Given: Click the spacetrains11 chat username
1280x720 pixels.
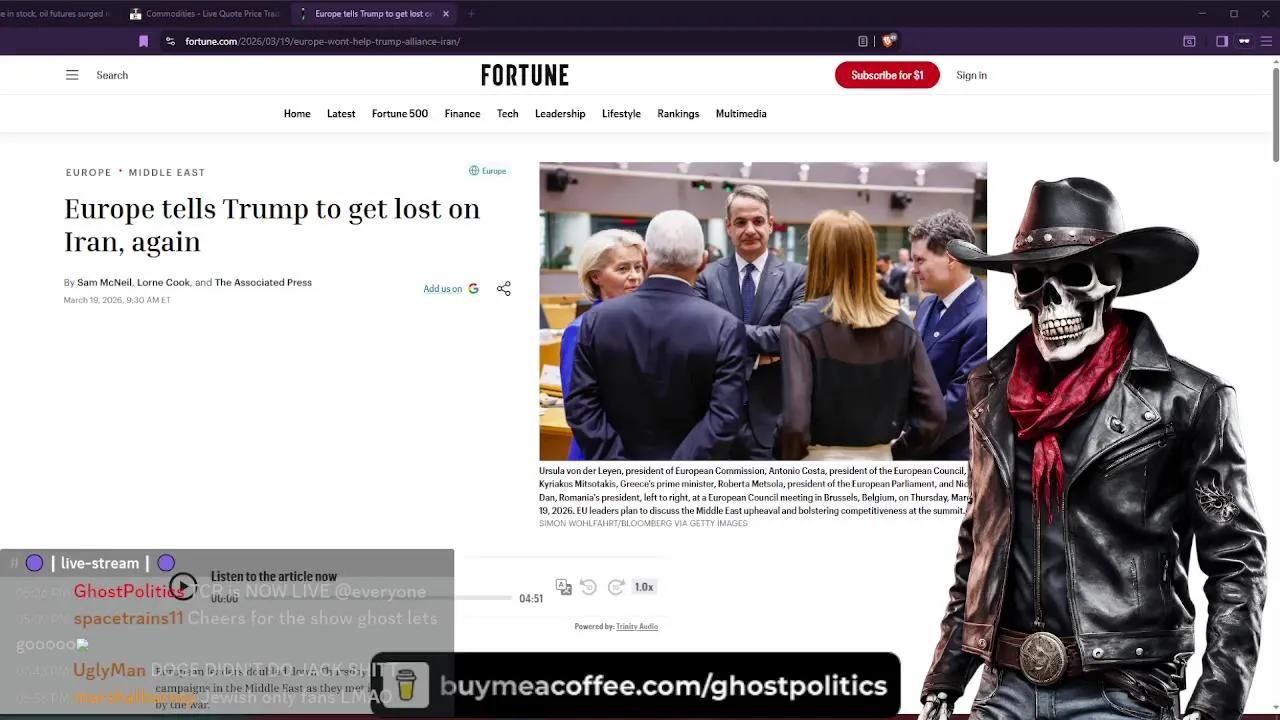Looking at the screenshot, I should coord(128,618).
